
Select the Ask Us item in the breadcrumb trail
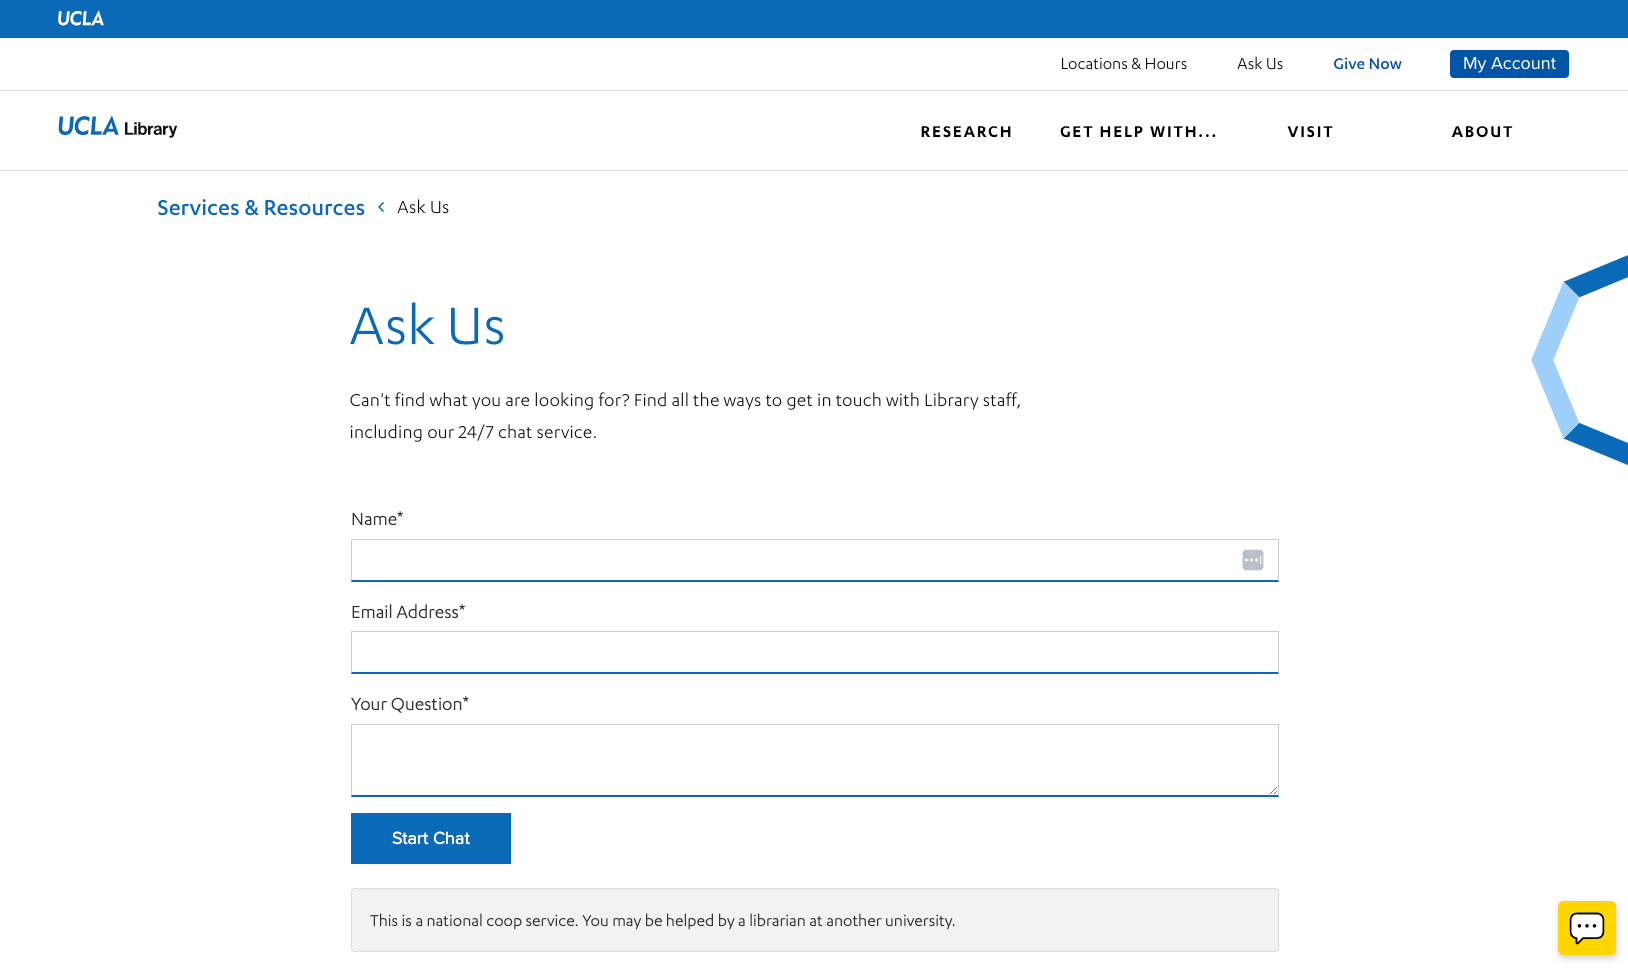(x=423, y=208)
